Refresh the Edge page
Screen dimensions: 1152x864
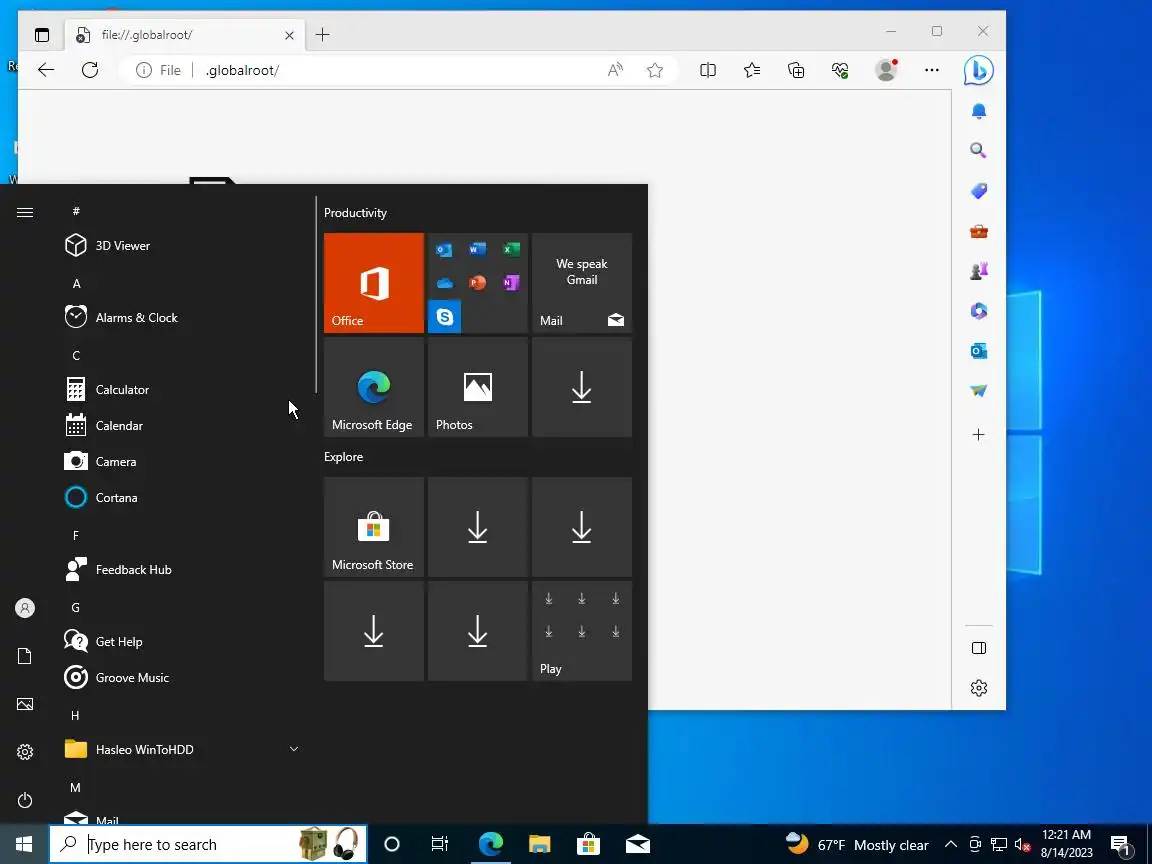click(x=90, y=70)
